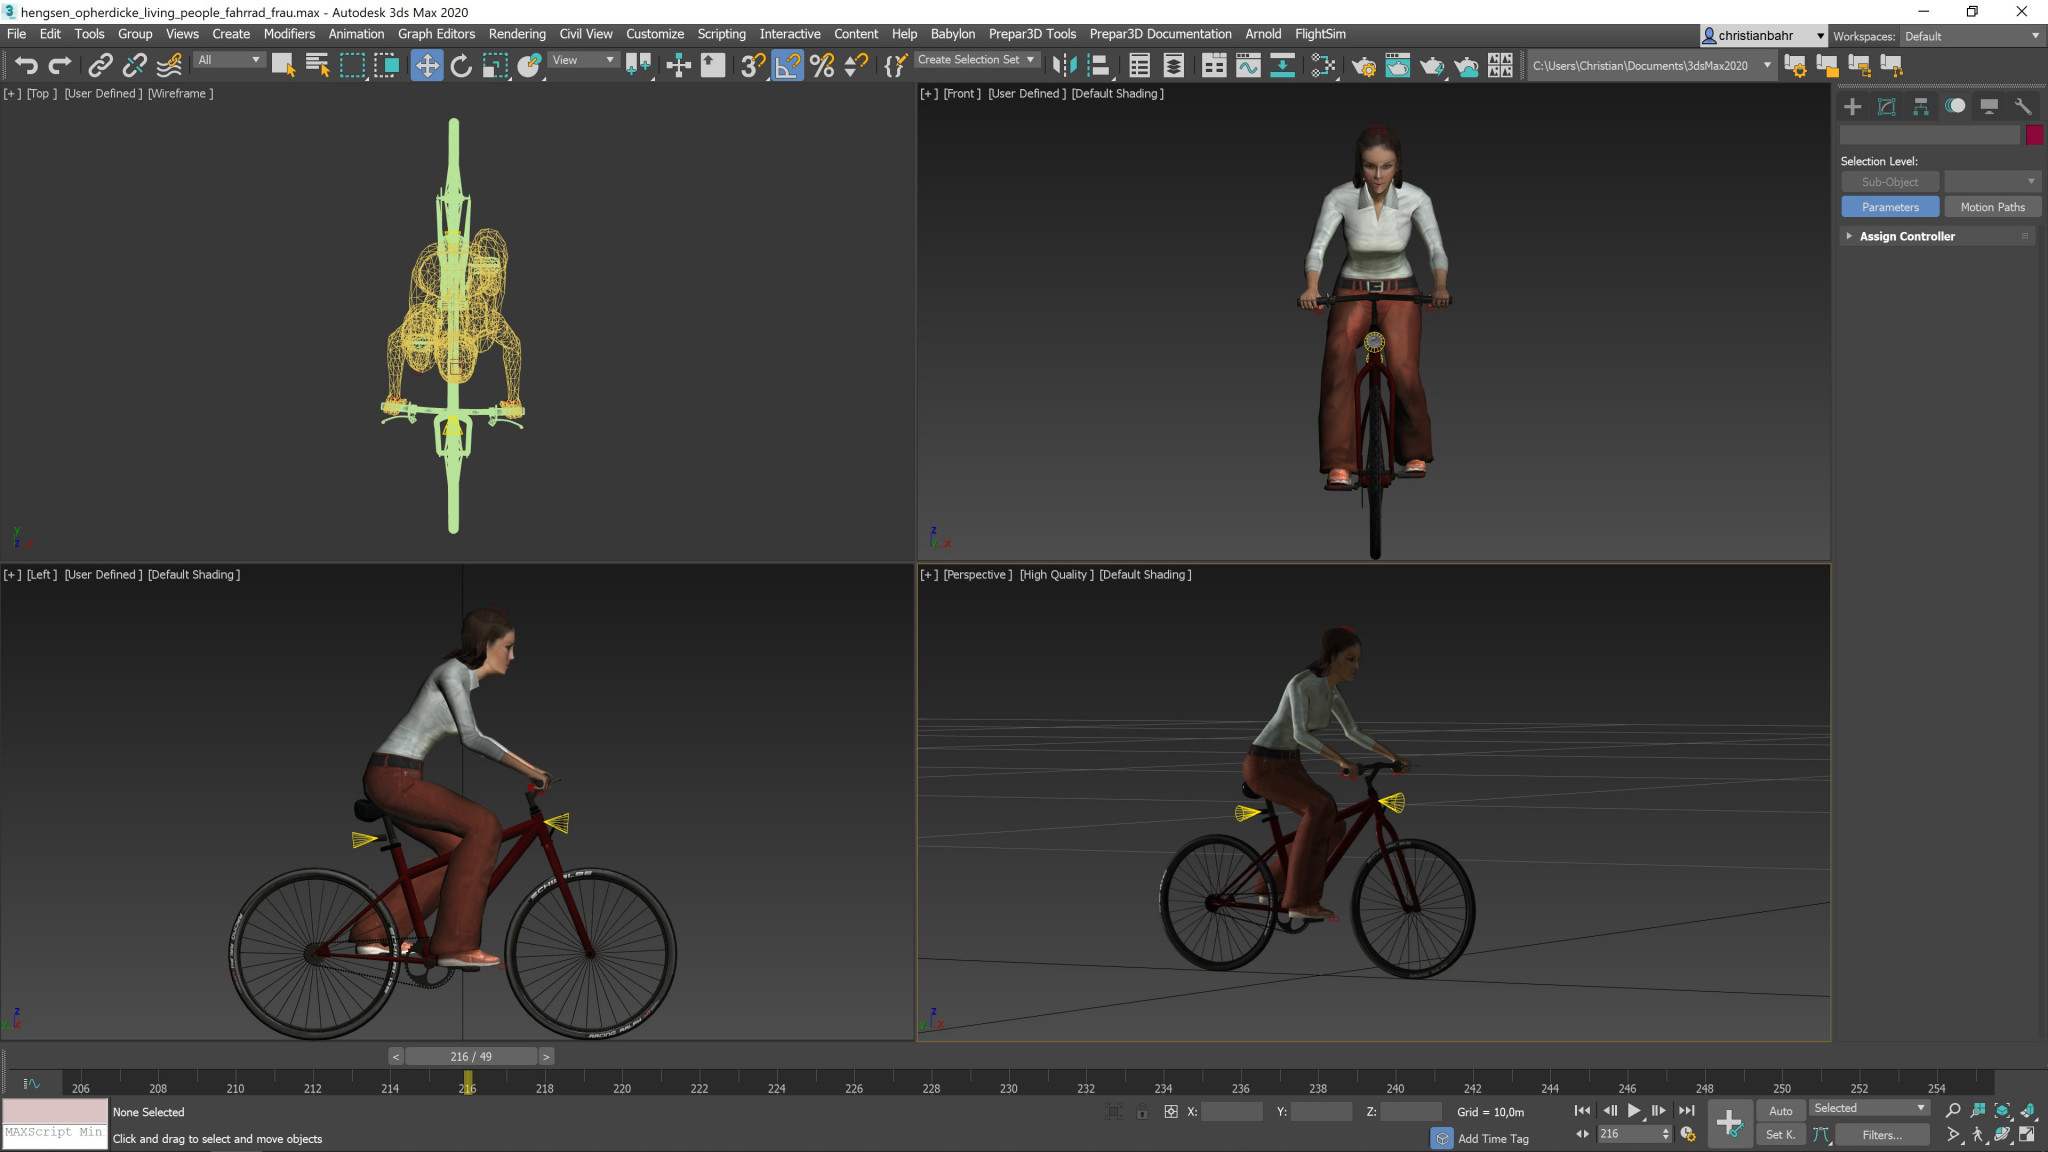Click the Set Keys plus button
The image size is (2048, 1152).
click(1729, 1123)
